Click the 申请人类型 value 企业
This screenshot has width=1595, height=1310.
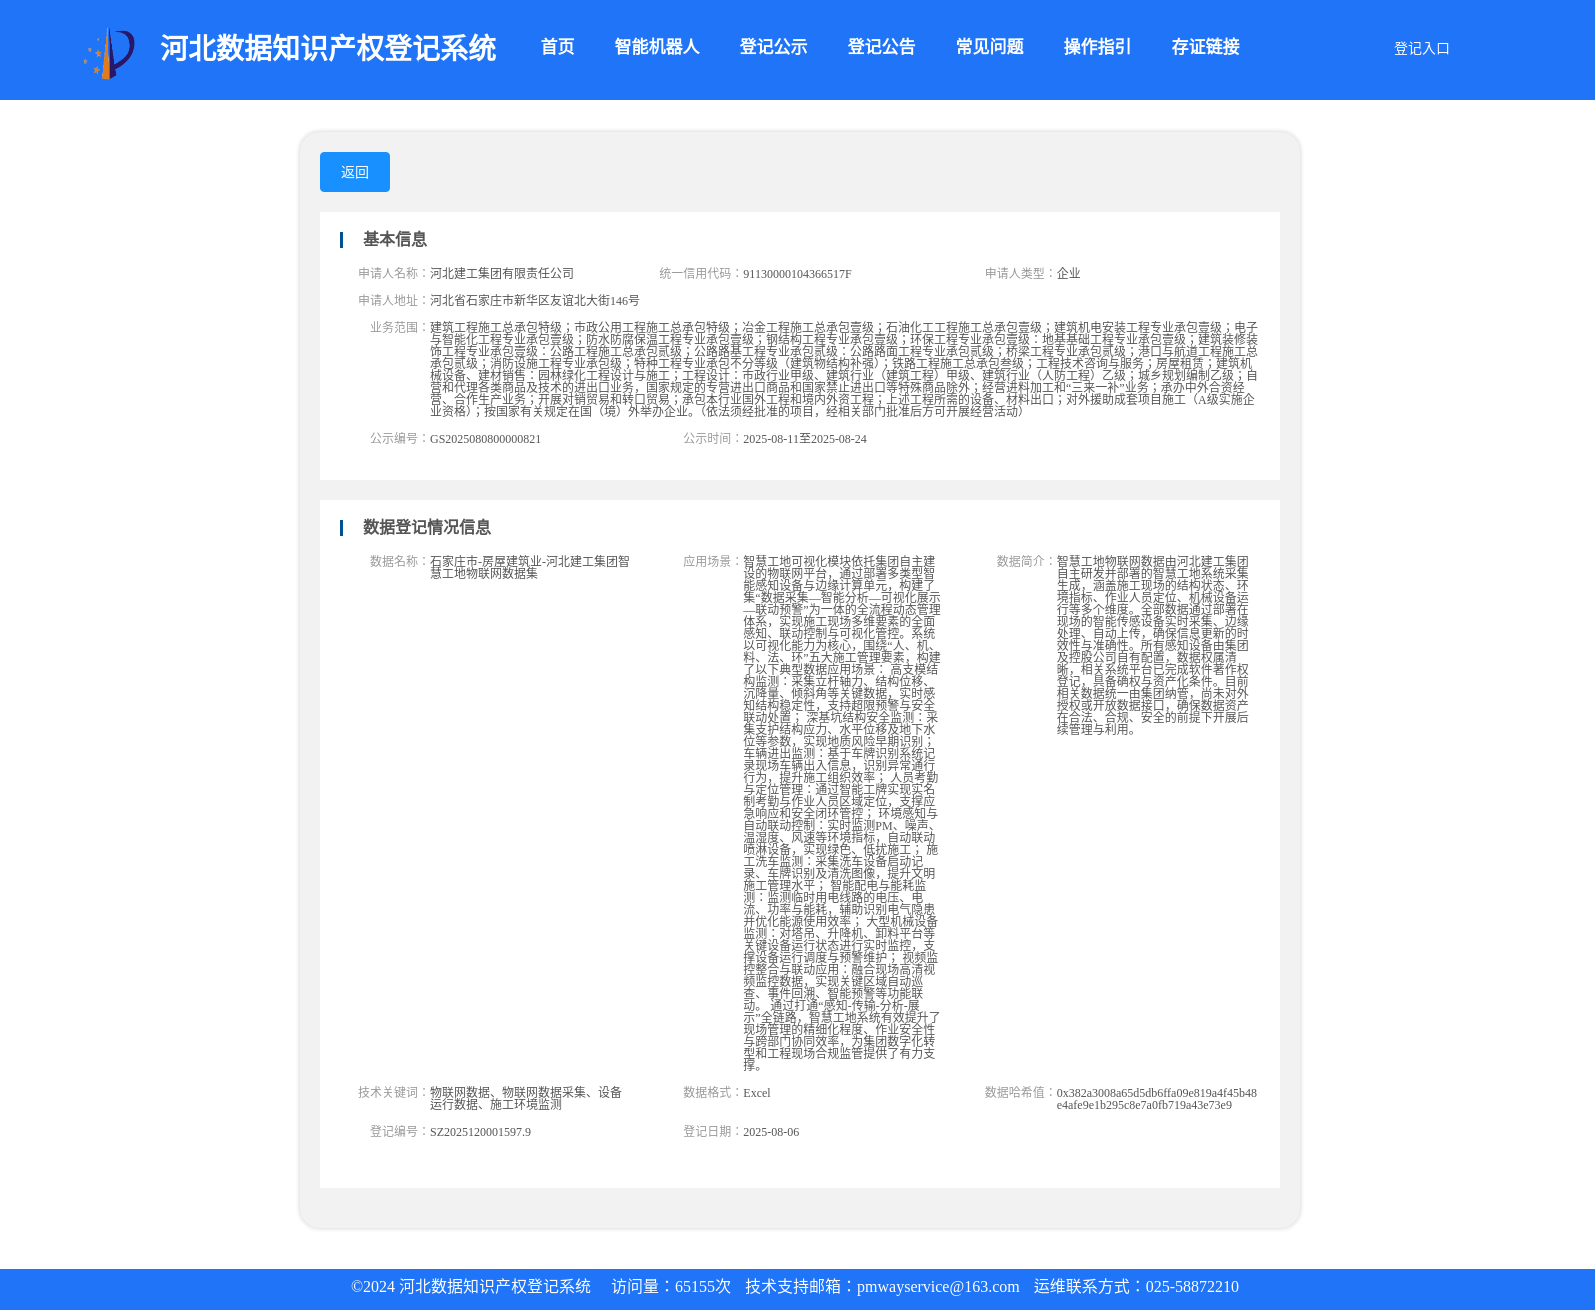pyautogui.click(x=1068, y=273)
